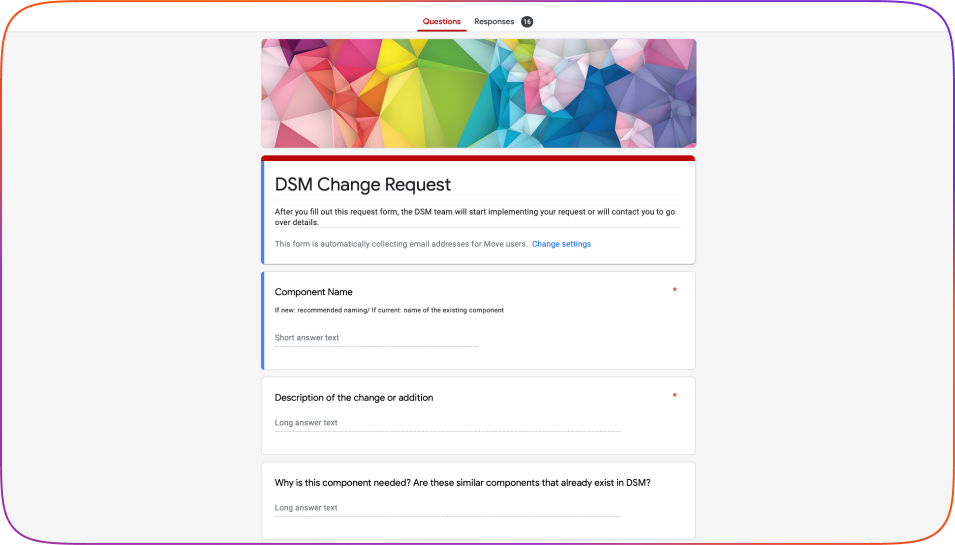
Task: Click the Component Name naming hint description
Action: [389, 310]
